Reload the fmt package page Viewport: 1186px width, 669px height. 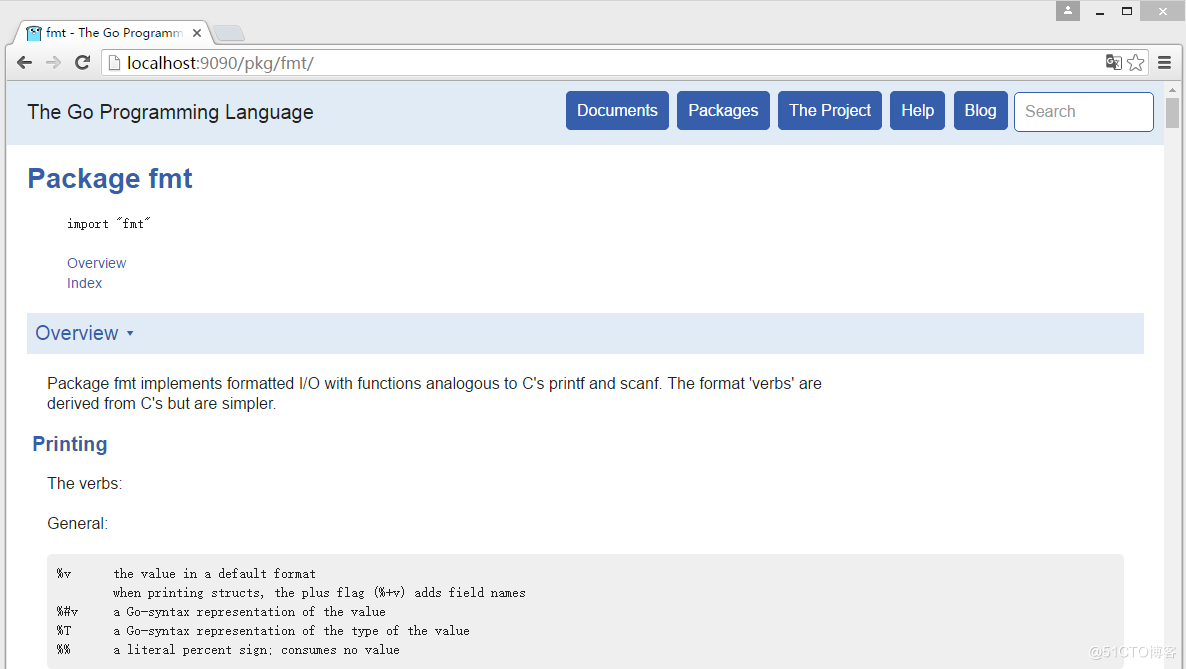(82, 63)
